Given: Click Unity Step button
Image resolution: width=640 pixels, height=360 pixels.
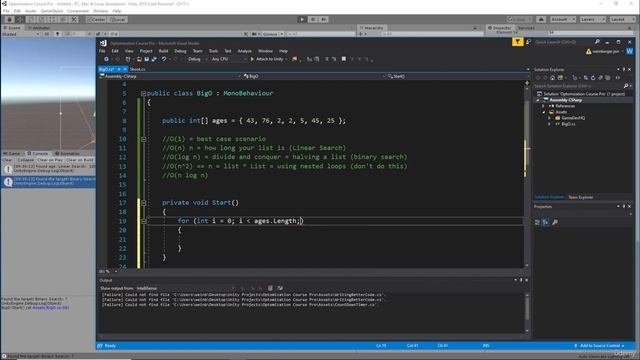Looking at the screenshot, I should (x=324, y=19).
